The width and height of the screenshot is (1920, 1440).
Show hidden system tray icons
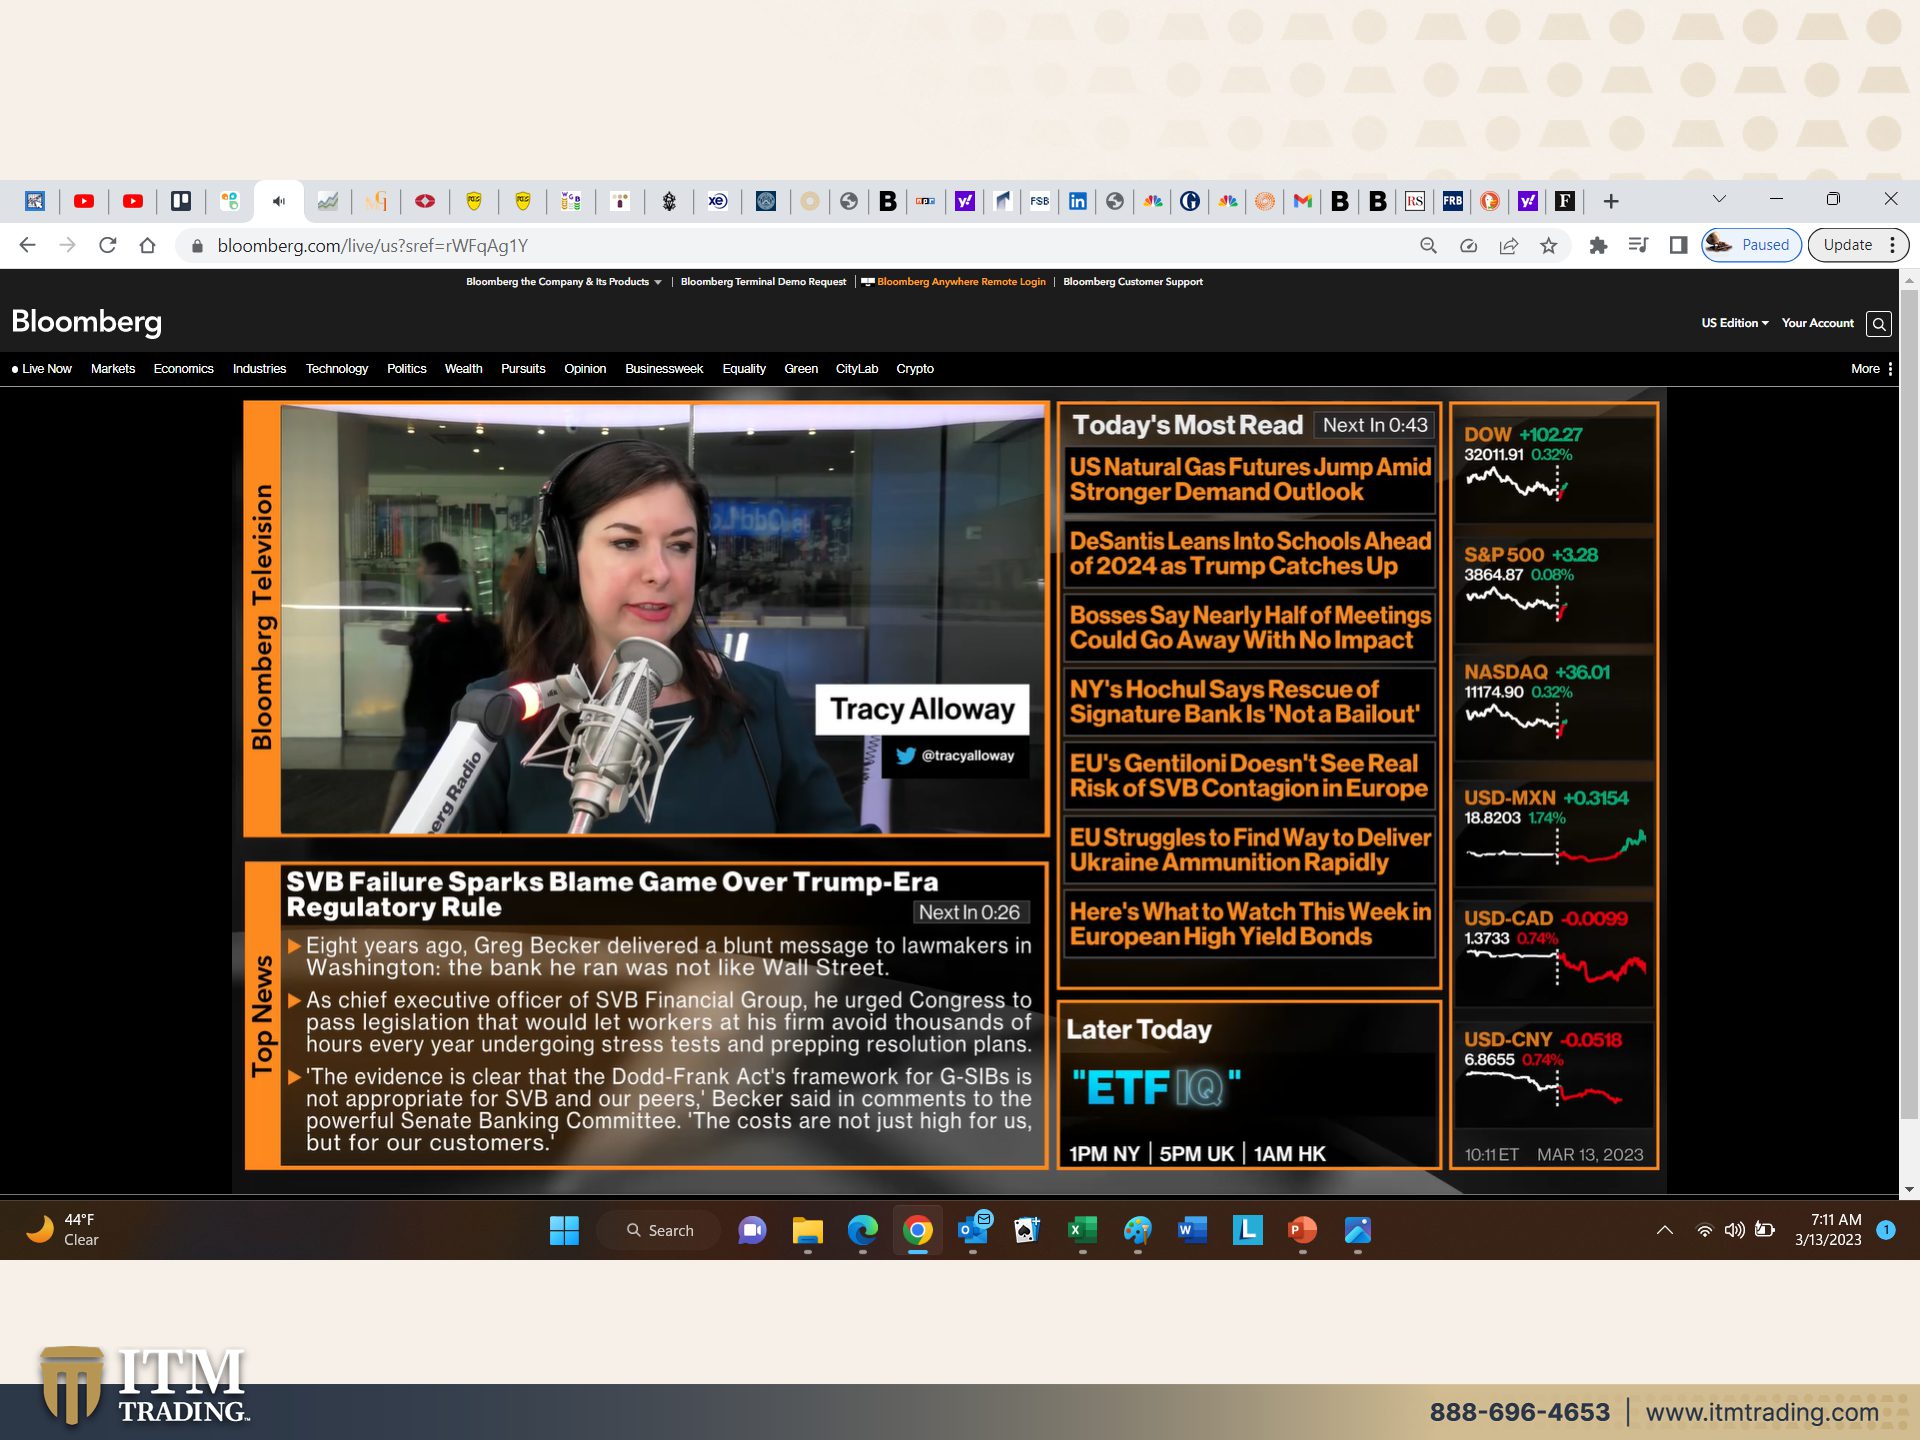click(1664, 1230)
